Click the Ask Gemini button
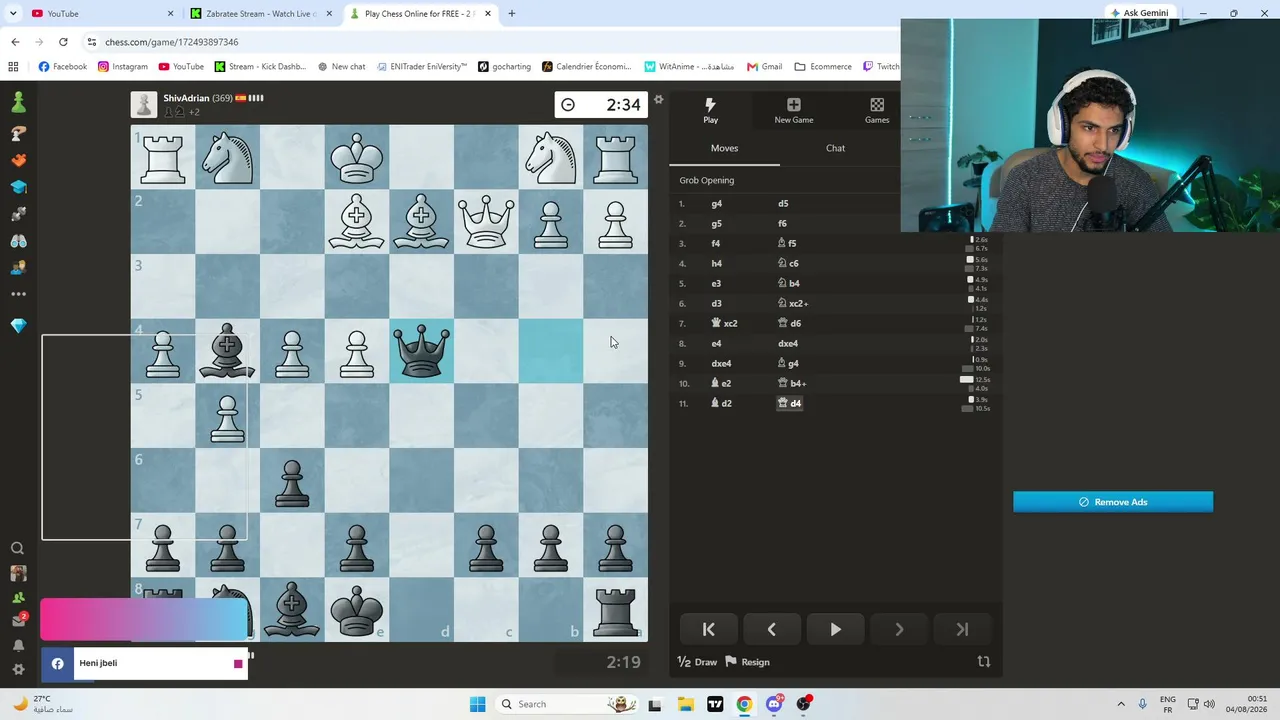 [1139, 13]
